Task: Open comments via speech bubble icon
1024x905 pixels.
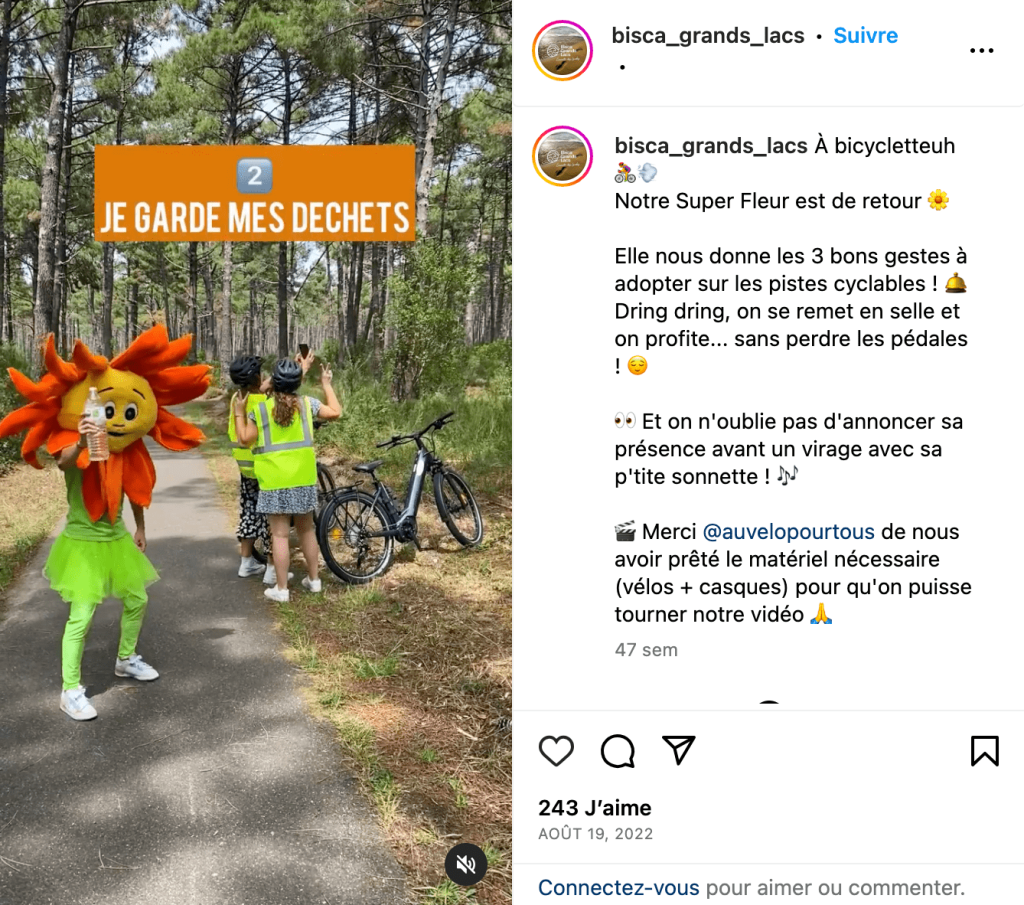Action: tap(618, 750)
